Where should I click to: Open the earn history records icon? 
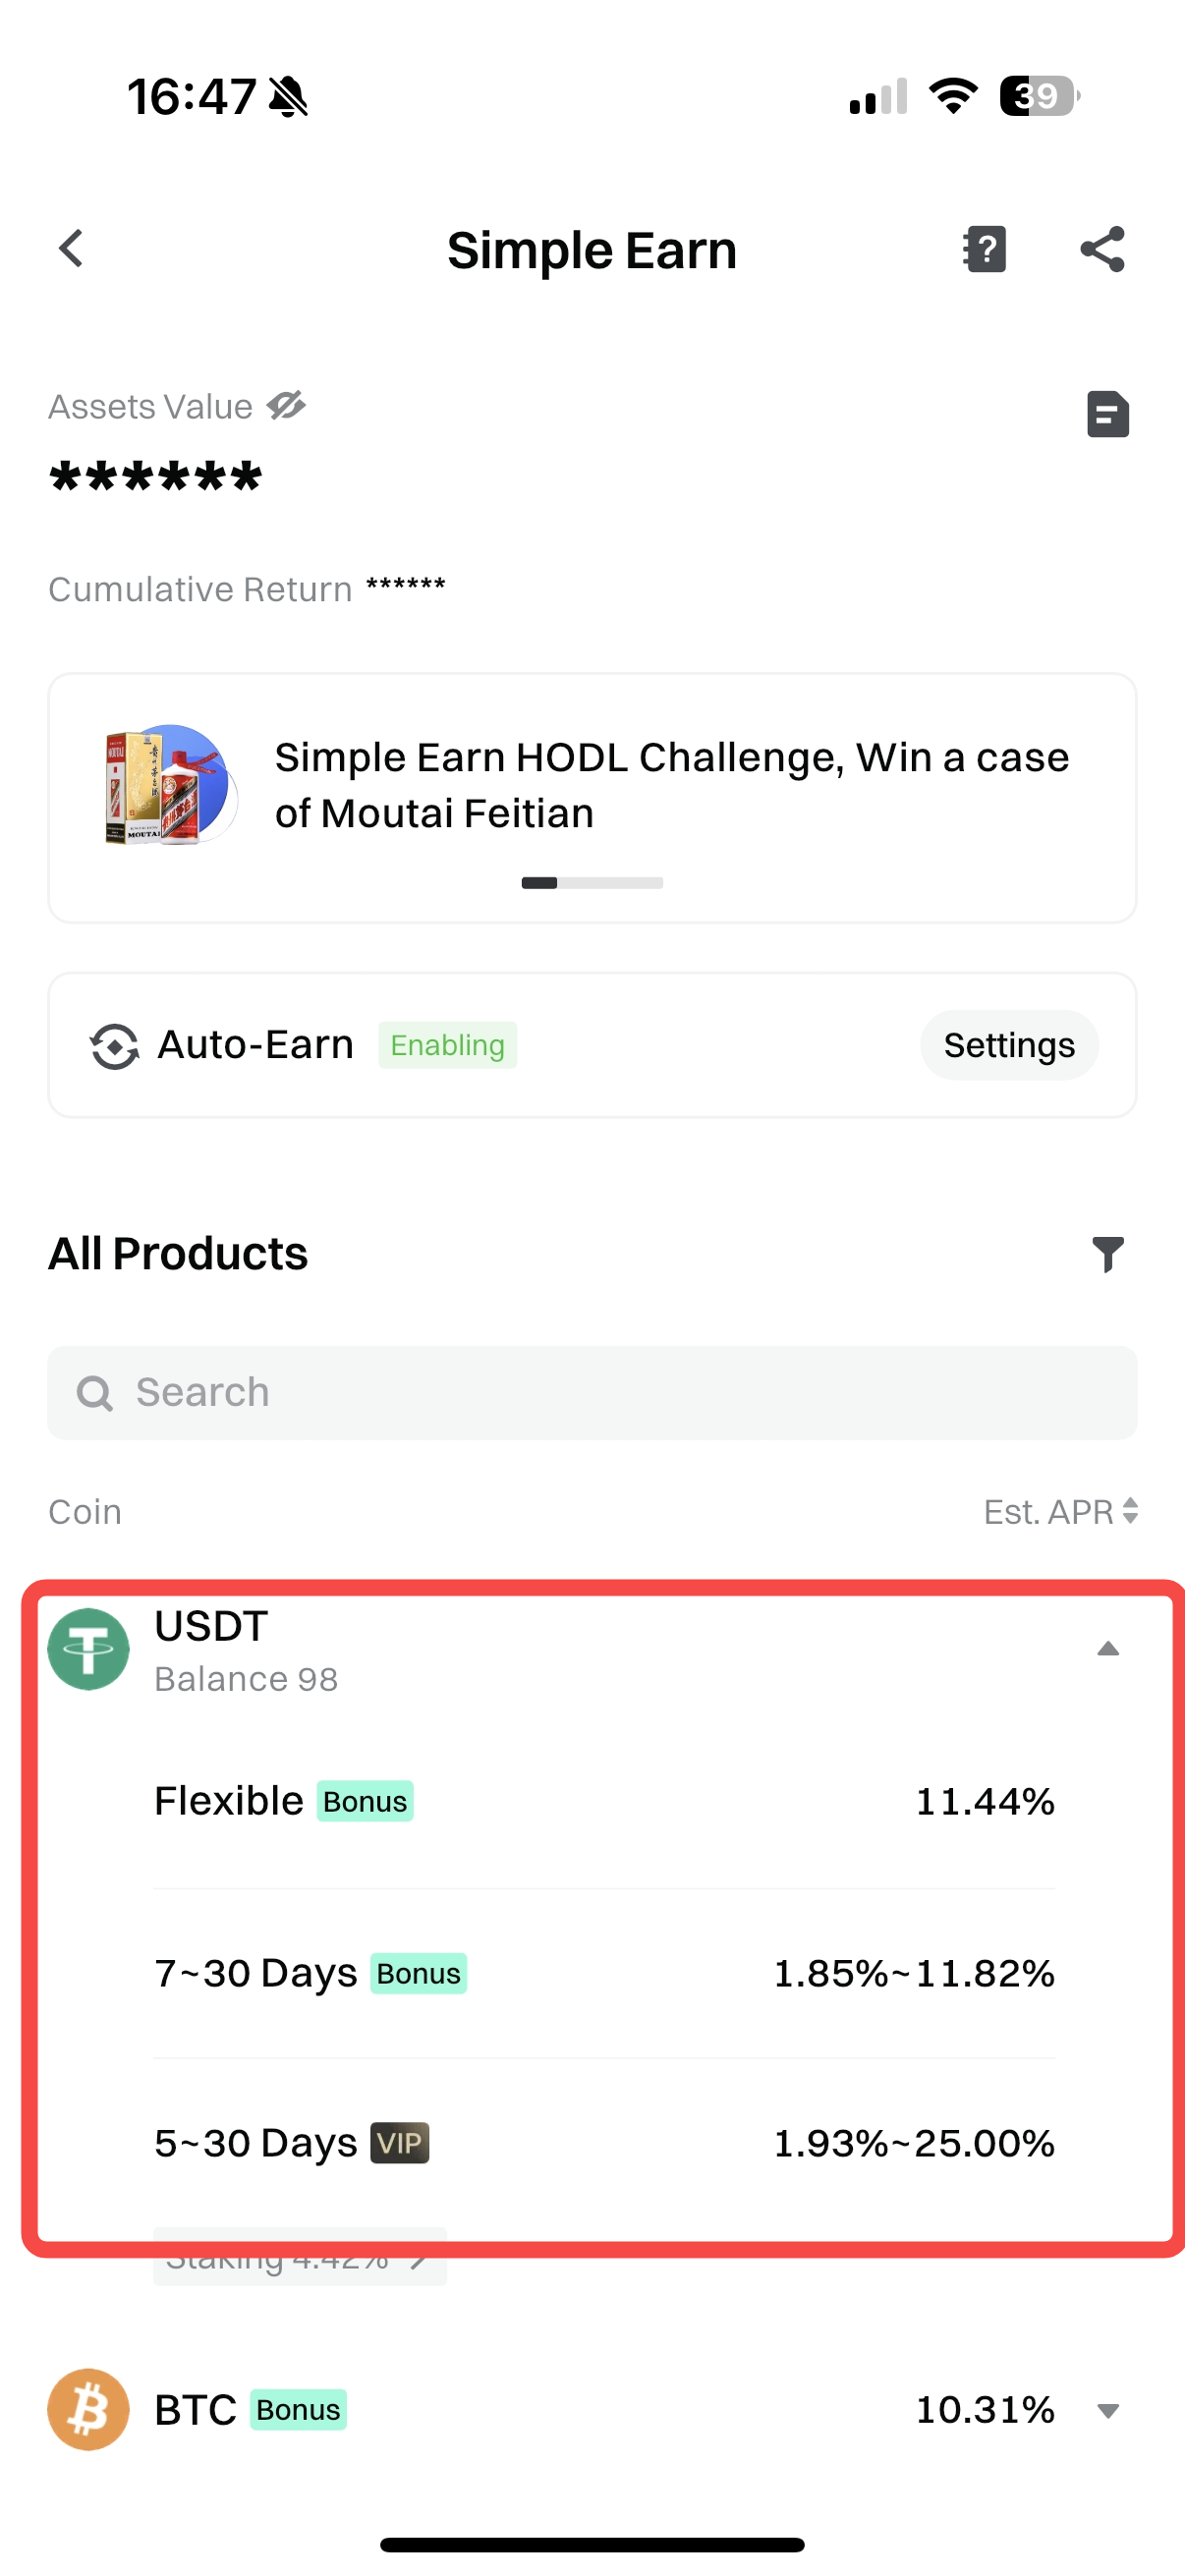click(x=1107, y=414)
